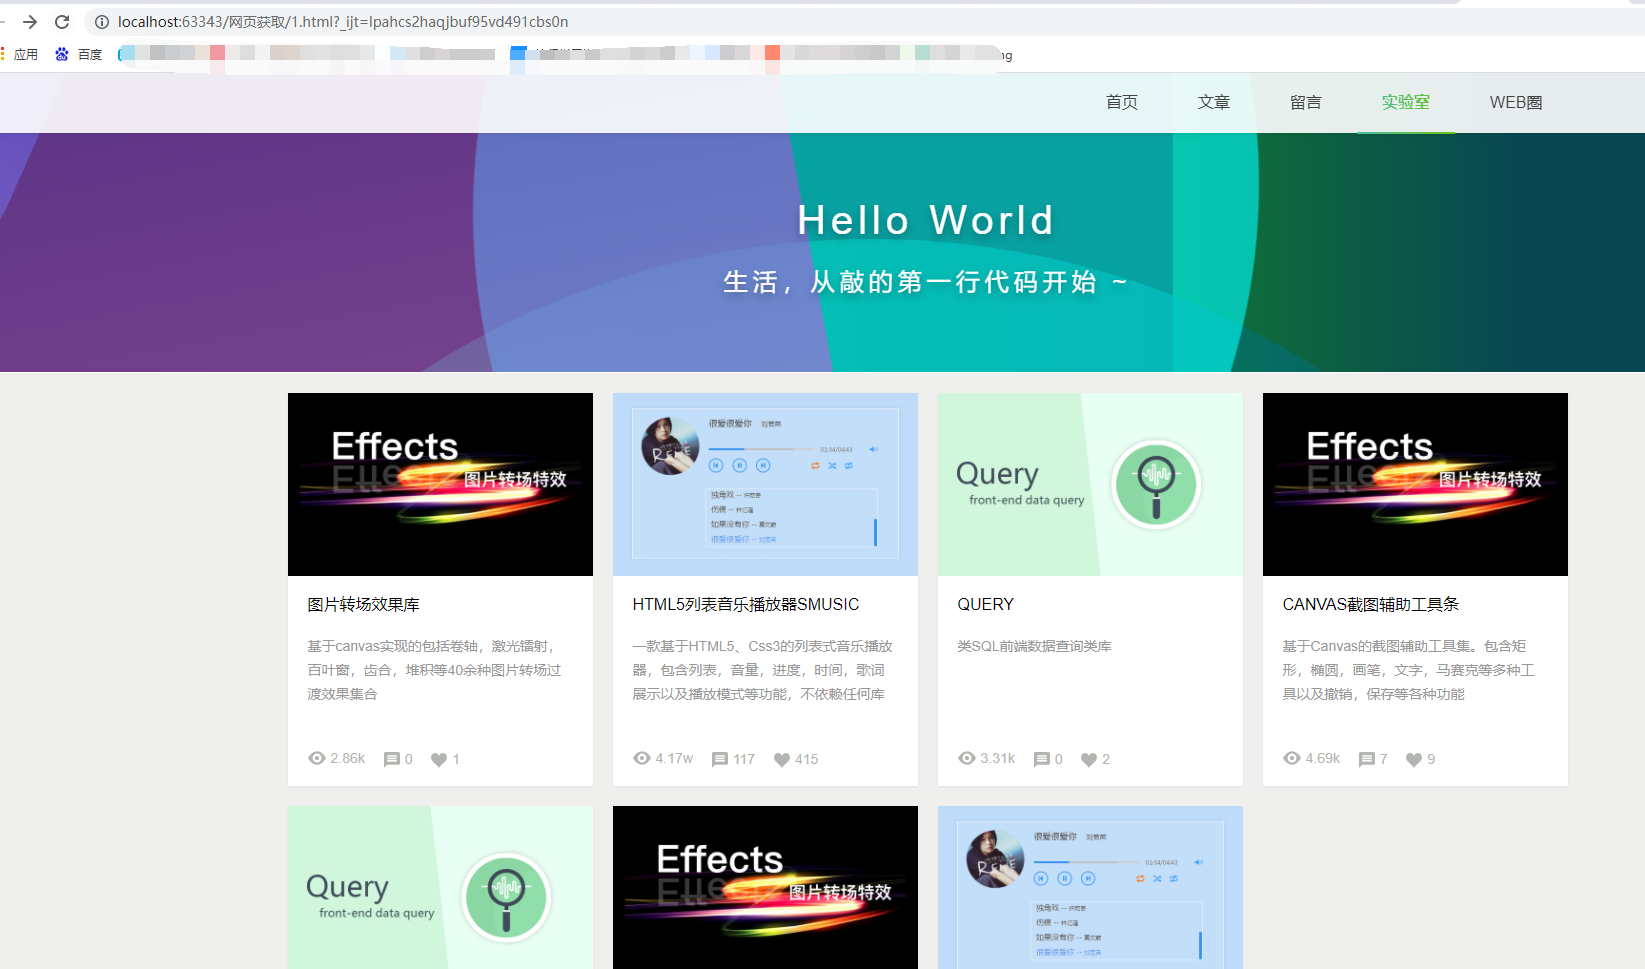Switch to the 文章 tab in the navigation
The height and width of the screenshot is (969, 1645).
click(1213, 102)
